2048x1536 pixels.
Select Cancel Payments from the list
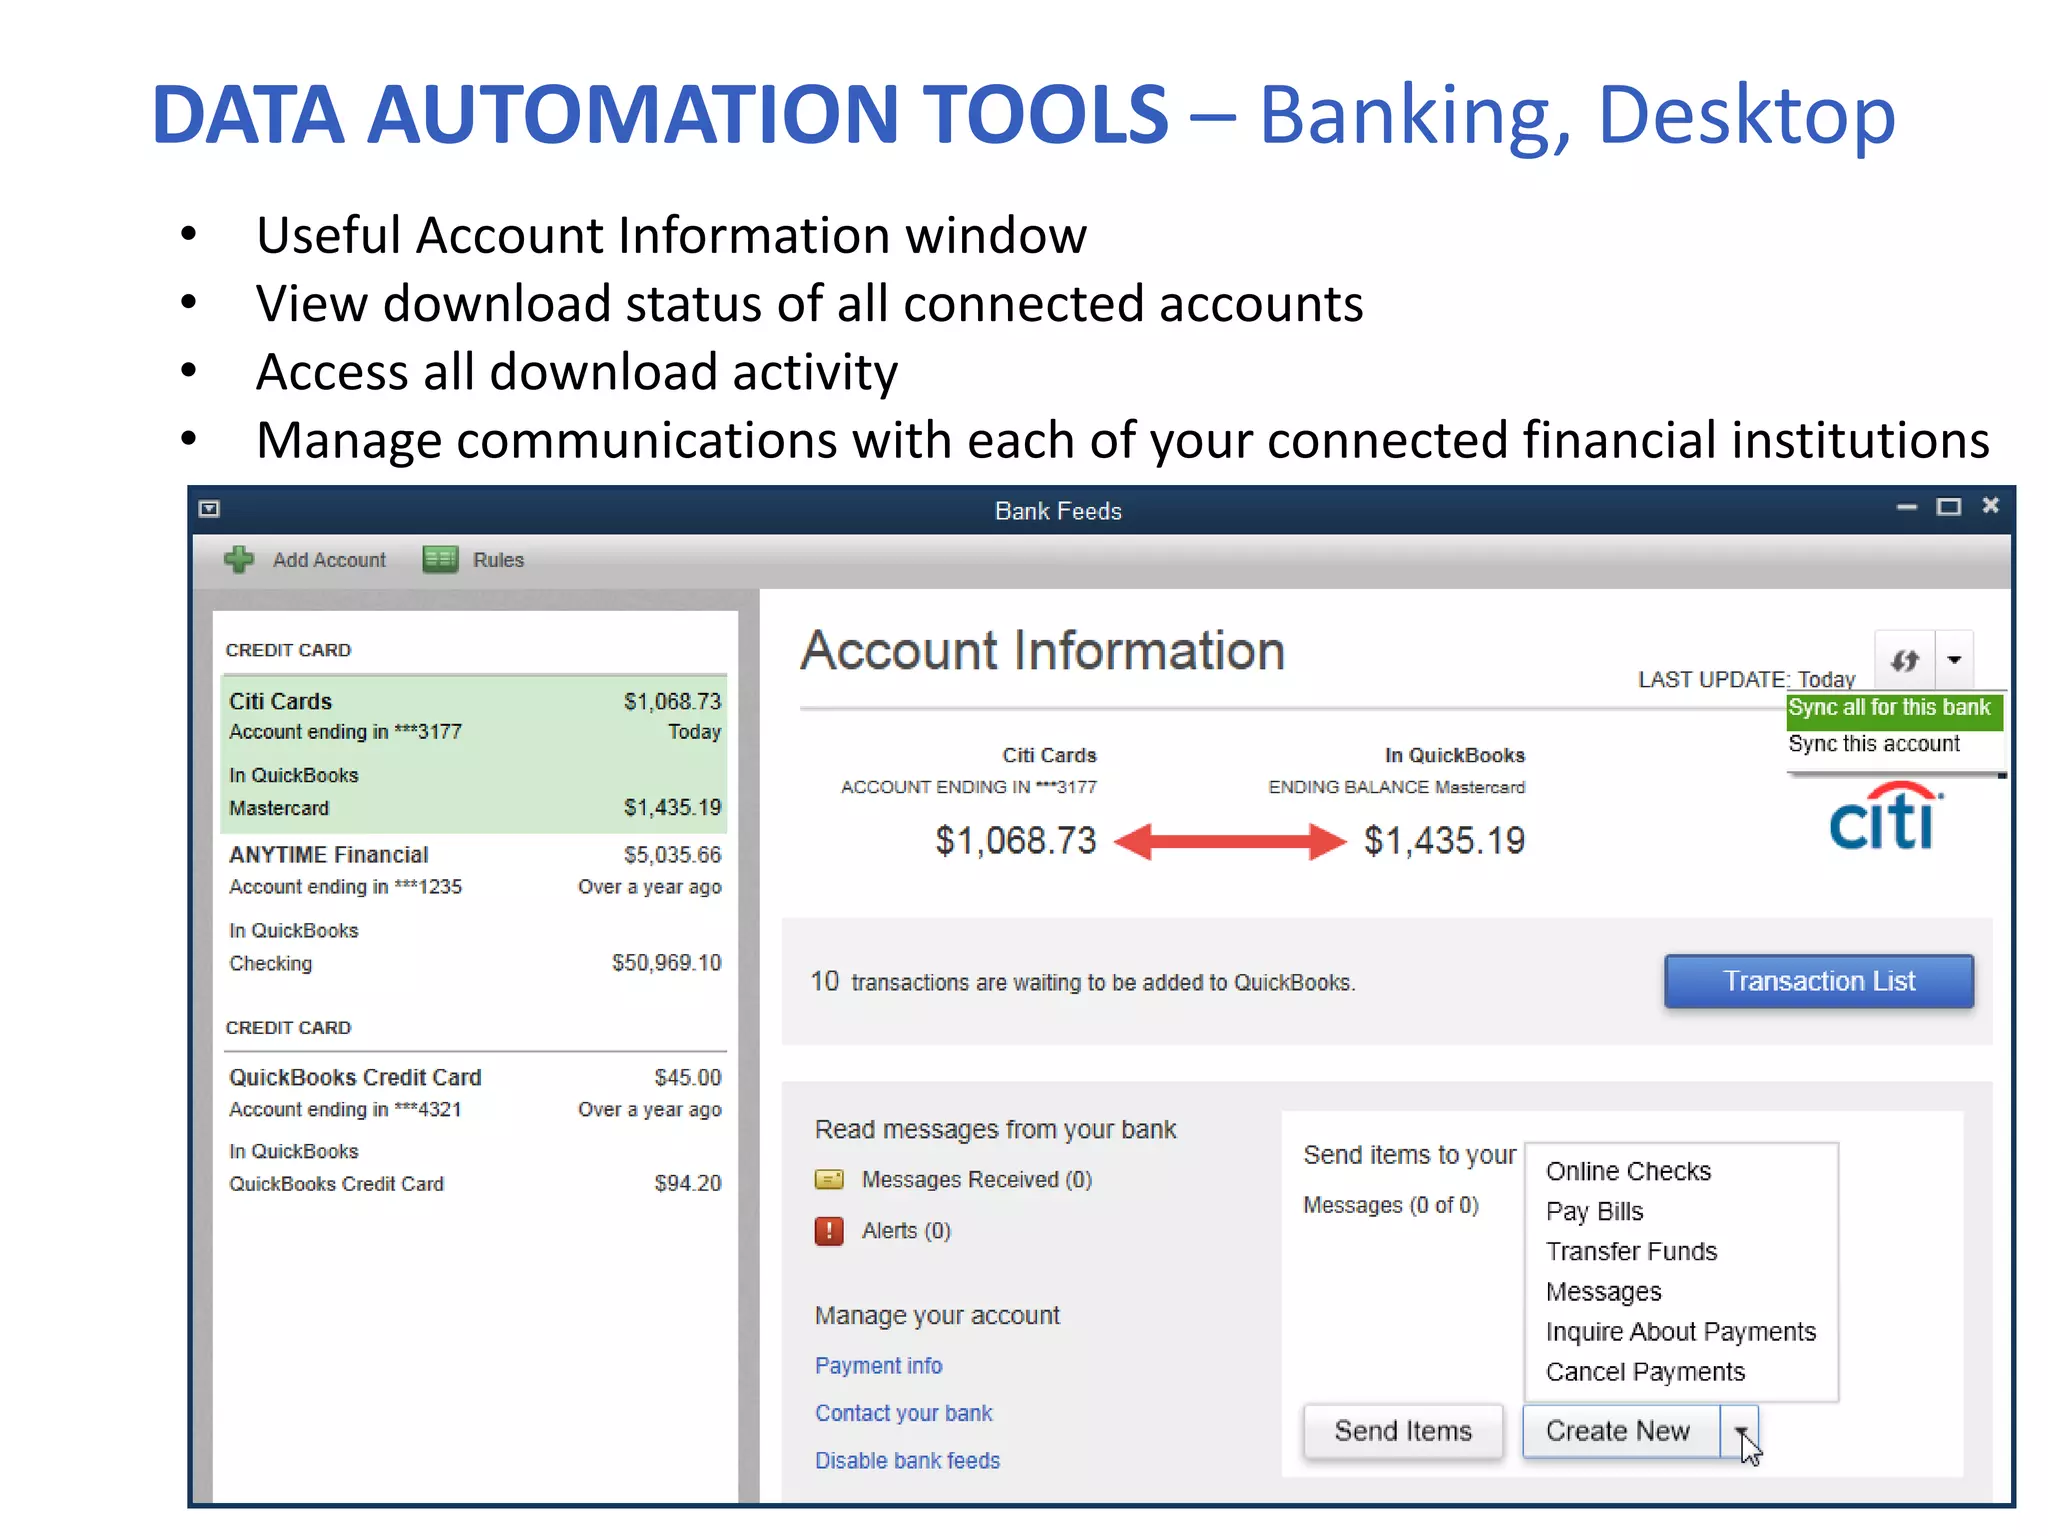pyautogui.click(x=1645, y=1372)
